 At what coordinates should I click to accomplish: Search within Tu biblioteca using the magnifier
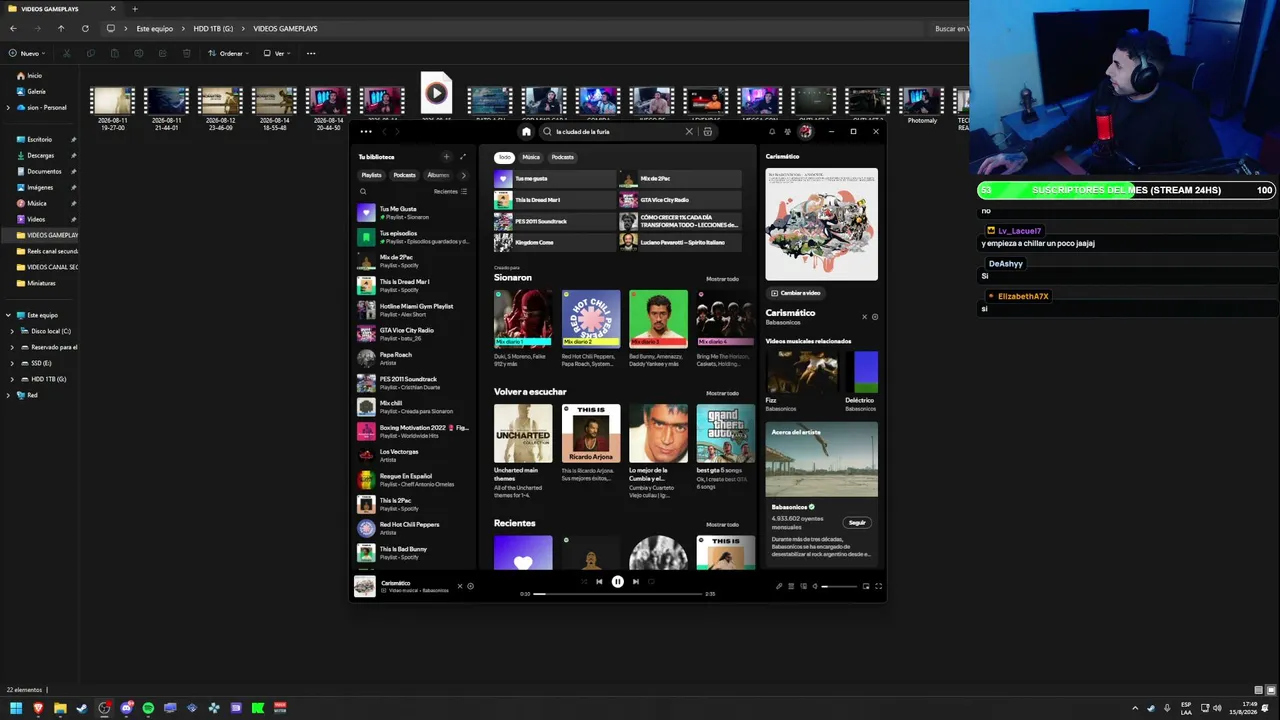click(x=363, y=191)
